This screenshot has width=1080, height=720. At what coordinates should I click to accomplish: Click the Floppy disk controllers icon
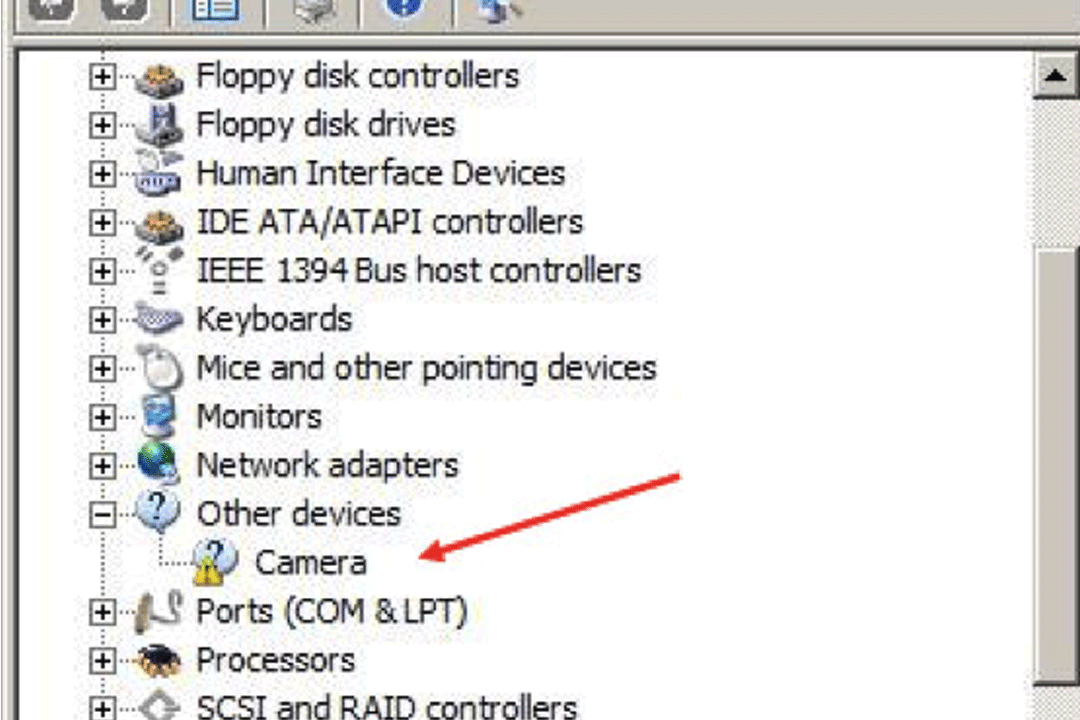pos(159,77)
